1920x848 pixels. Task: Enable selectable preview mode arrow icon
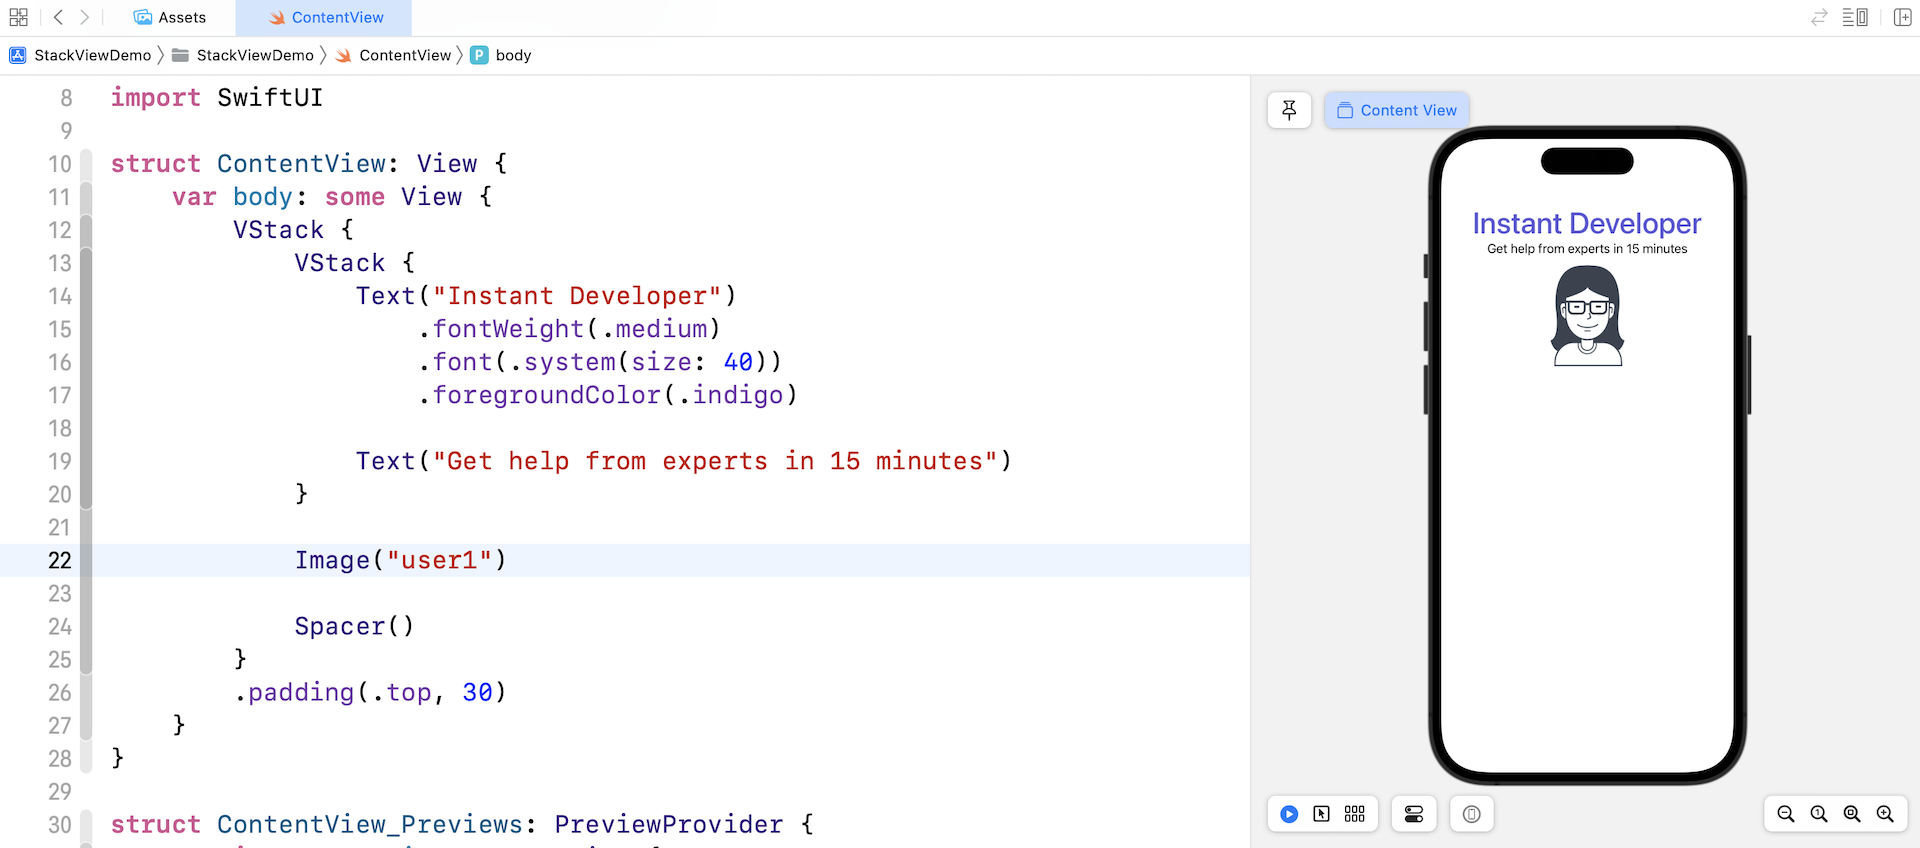[1322, 814]
